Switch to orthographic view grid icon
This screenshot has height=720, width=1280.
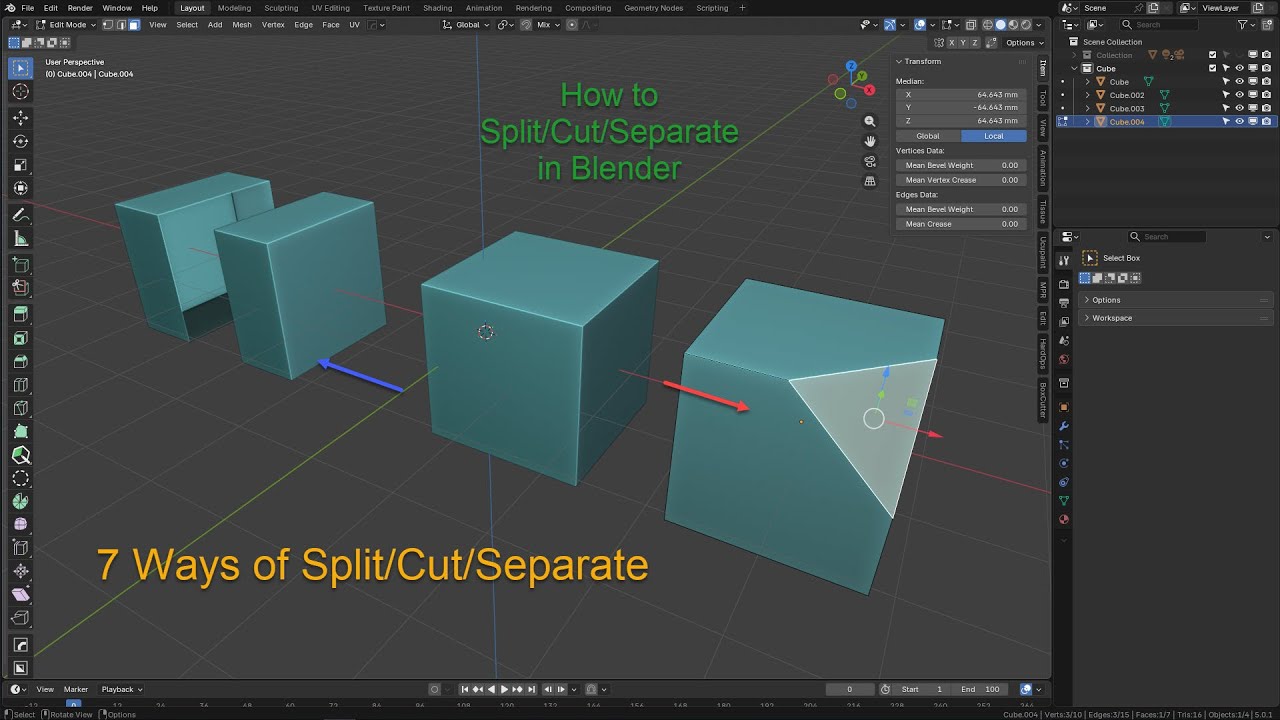[870, 181]
